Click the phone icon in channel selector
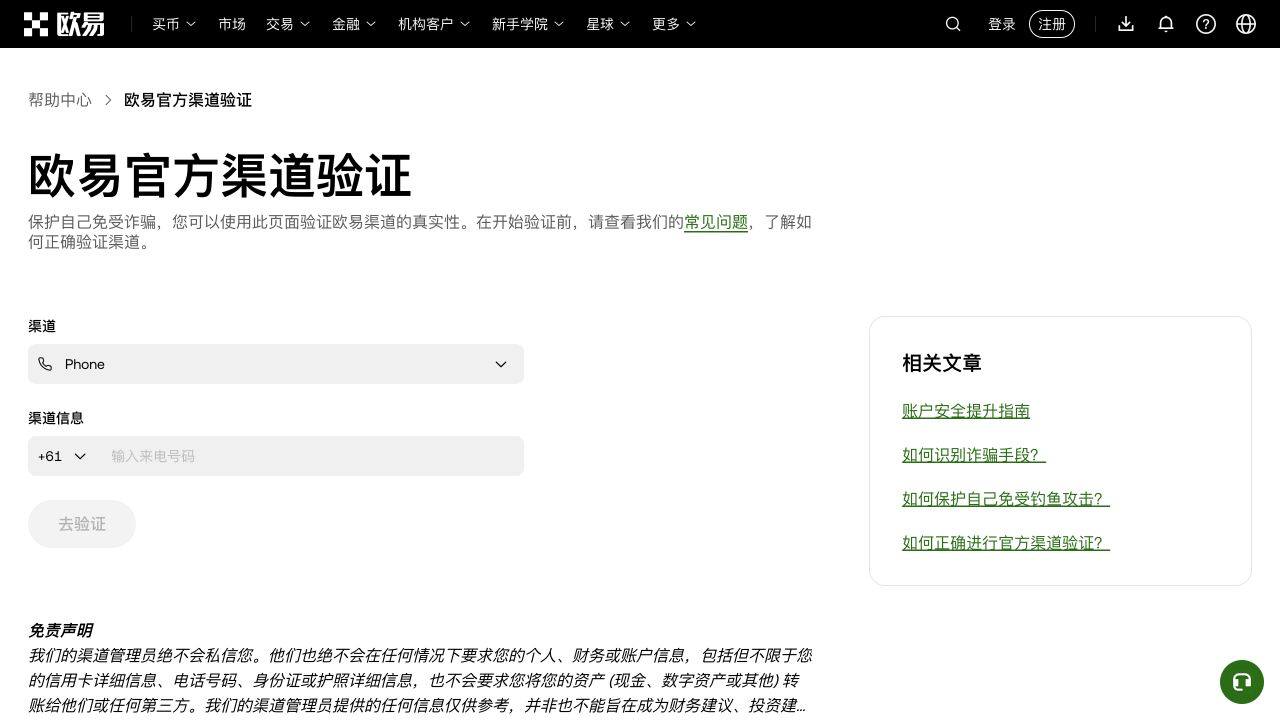1280x720 pixels. pos(45,364)
